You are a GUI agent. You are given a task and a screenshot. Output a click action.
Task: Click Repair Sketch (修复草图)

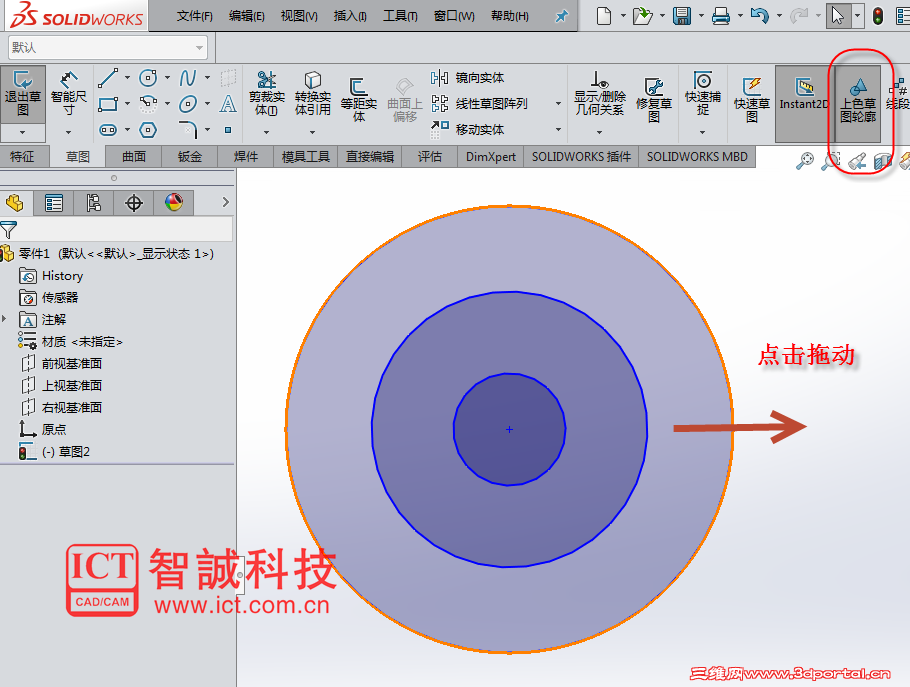(x=654, y=100)
